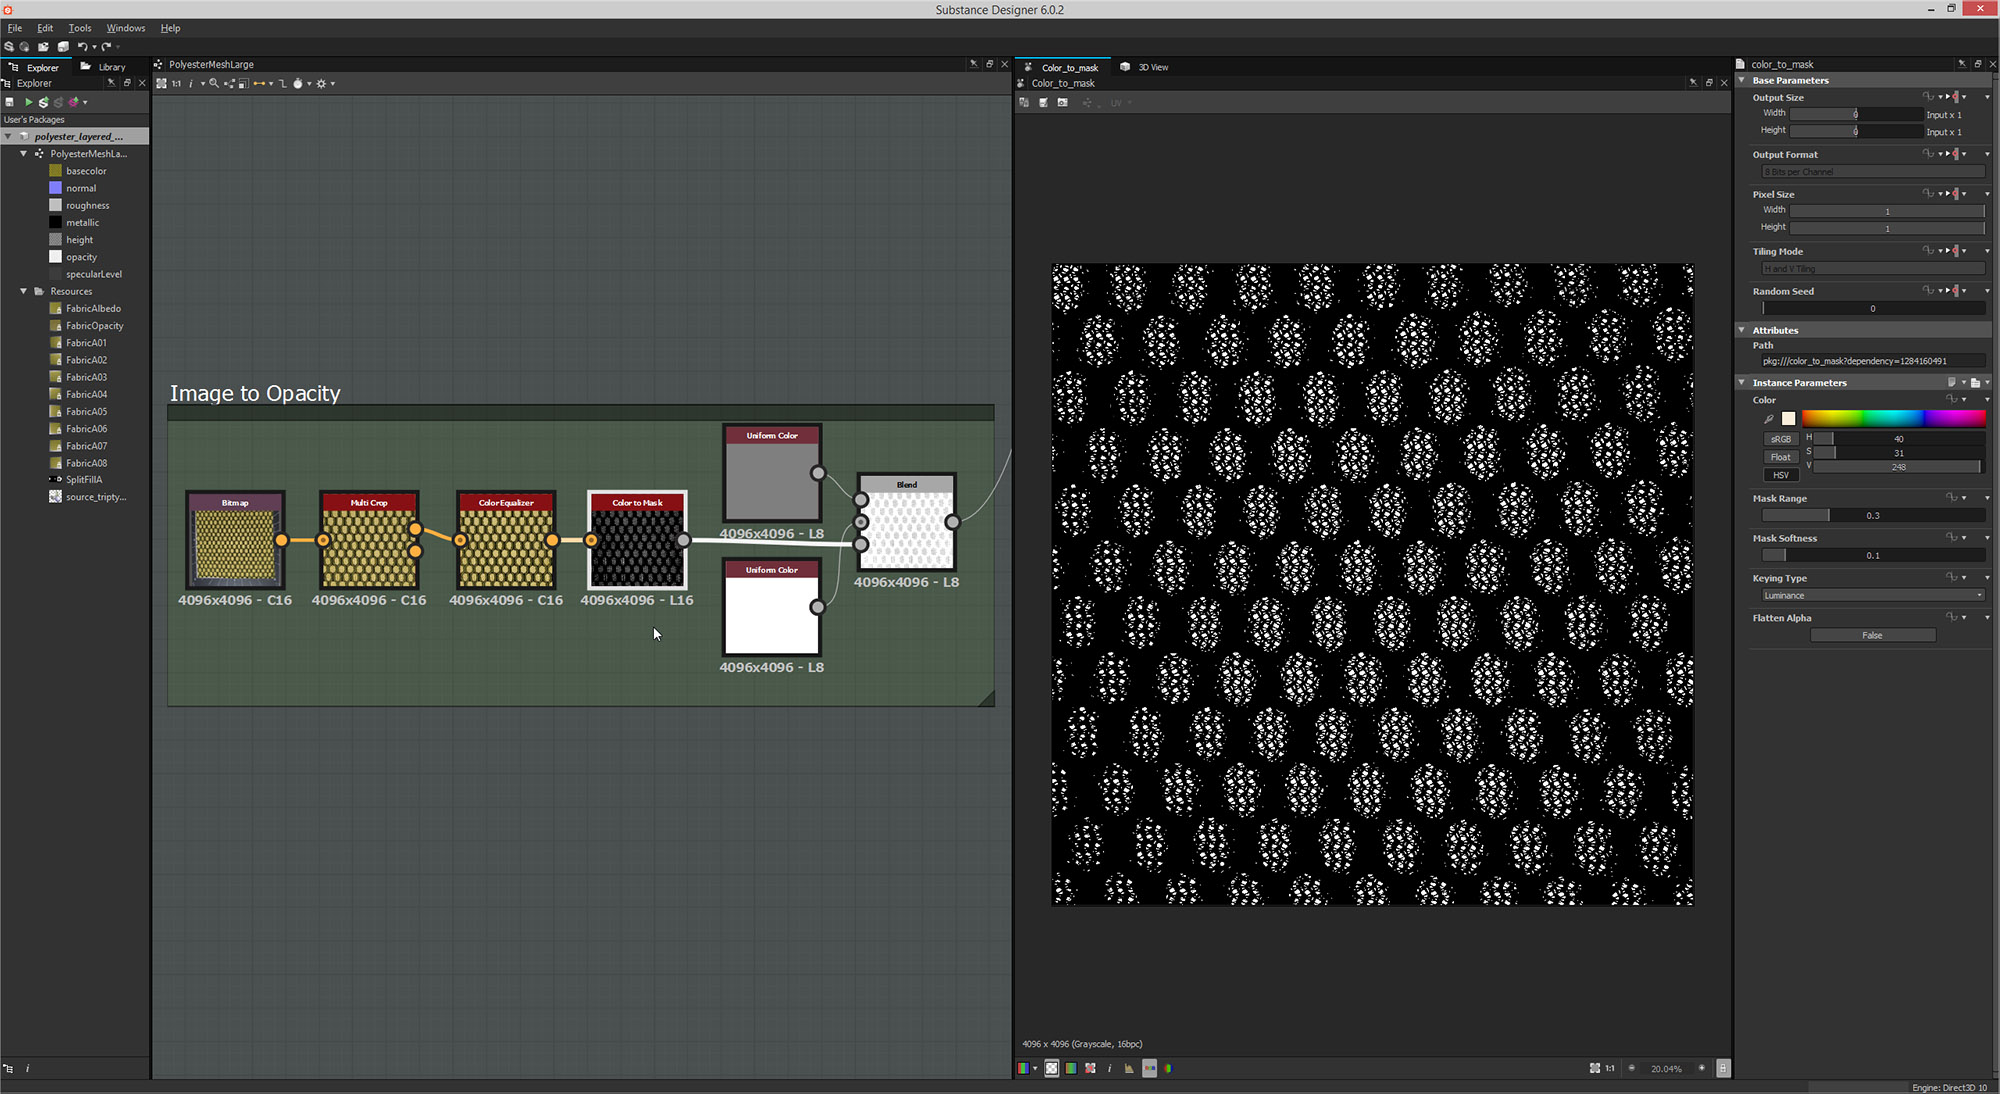Click the stopwatch timing icon in graph toolbar

299,84
